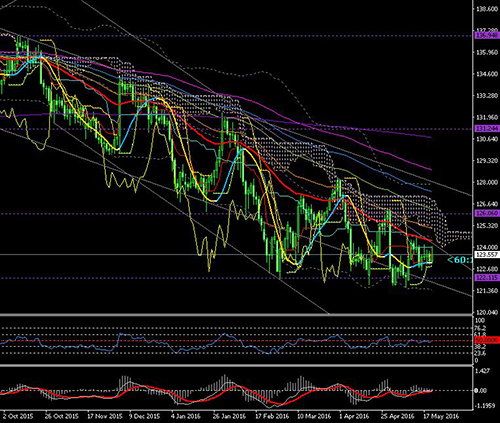Click the 4 Jan 2016 date label
500x423 pixels.
(x=187, y=416)
